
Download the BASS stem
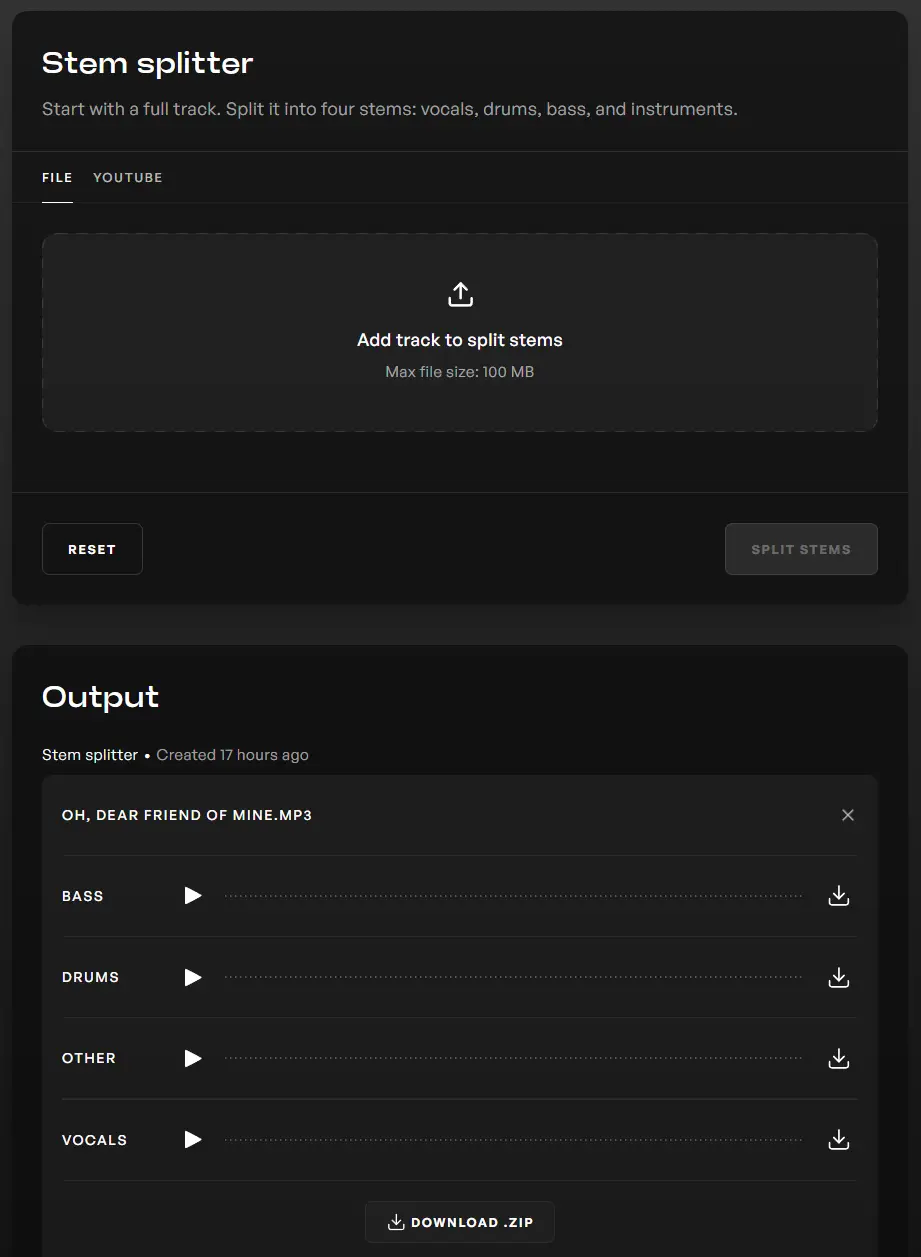(839, 896)
